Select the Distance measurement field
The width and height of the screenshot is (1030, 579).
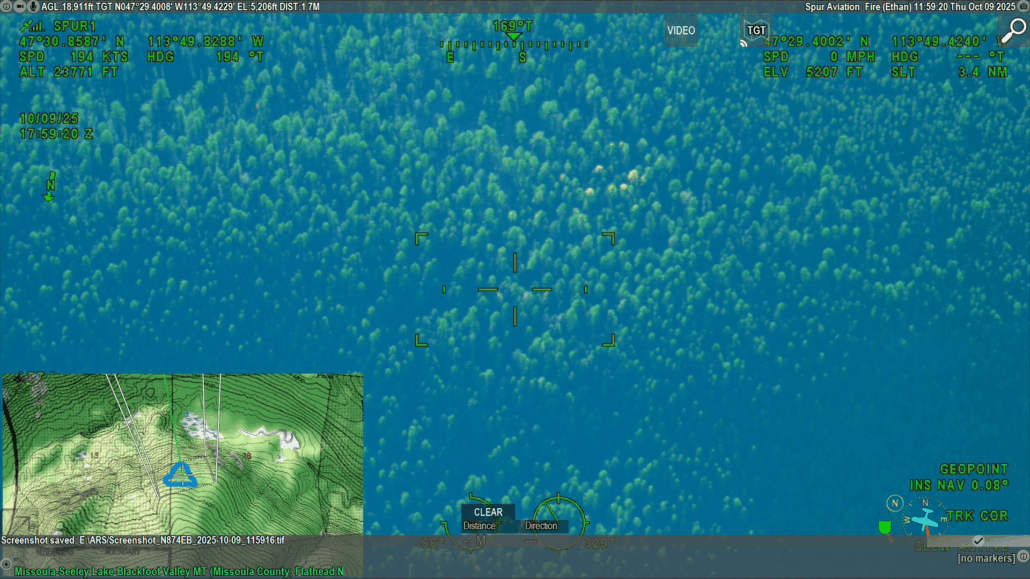(x=479, y=526)
